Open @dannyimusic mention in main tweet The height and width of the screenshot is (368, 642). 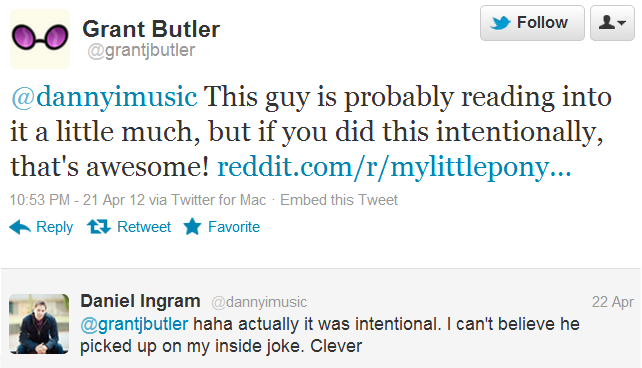coord(104,97)
